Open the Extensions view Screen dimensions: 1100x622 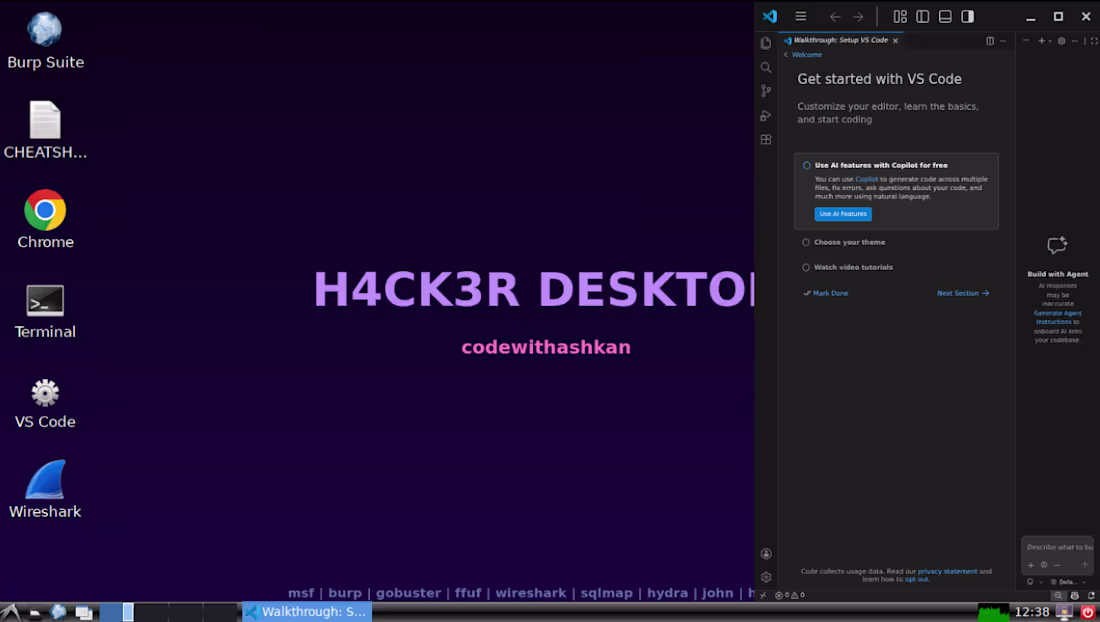click(766, 140)
